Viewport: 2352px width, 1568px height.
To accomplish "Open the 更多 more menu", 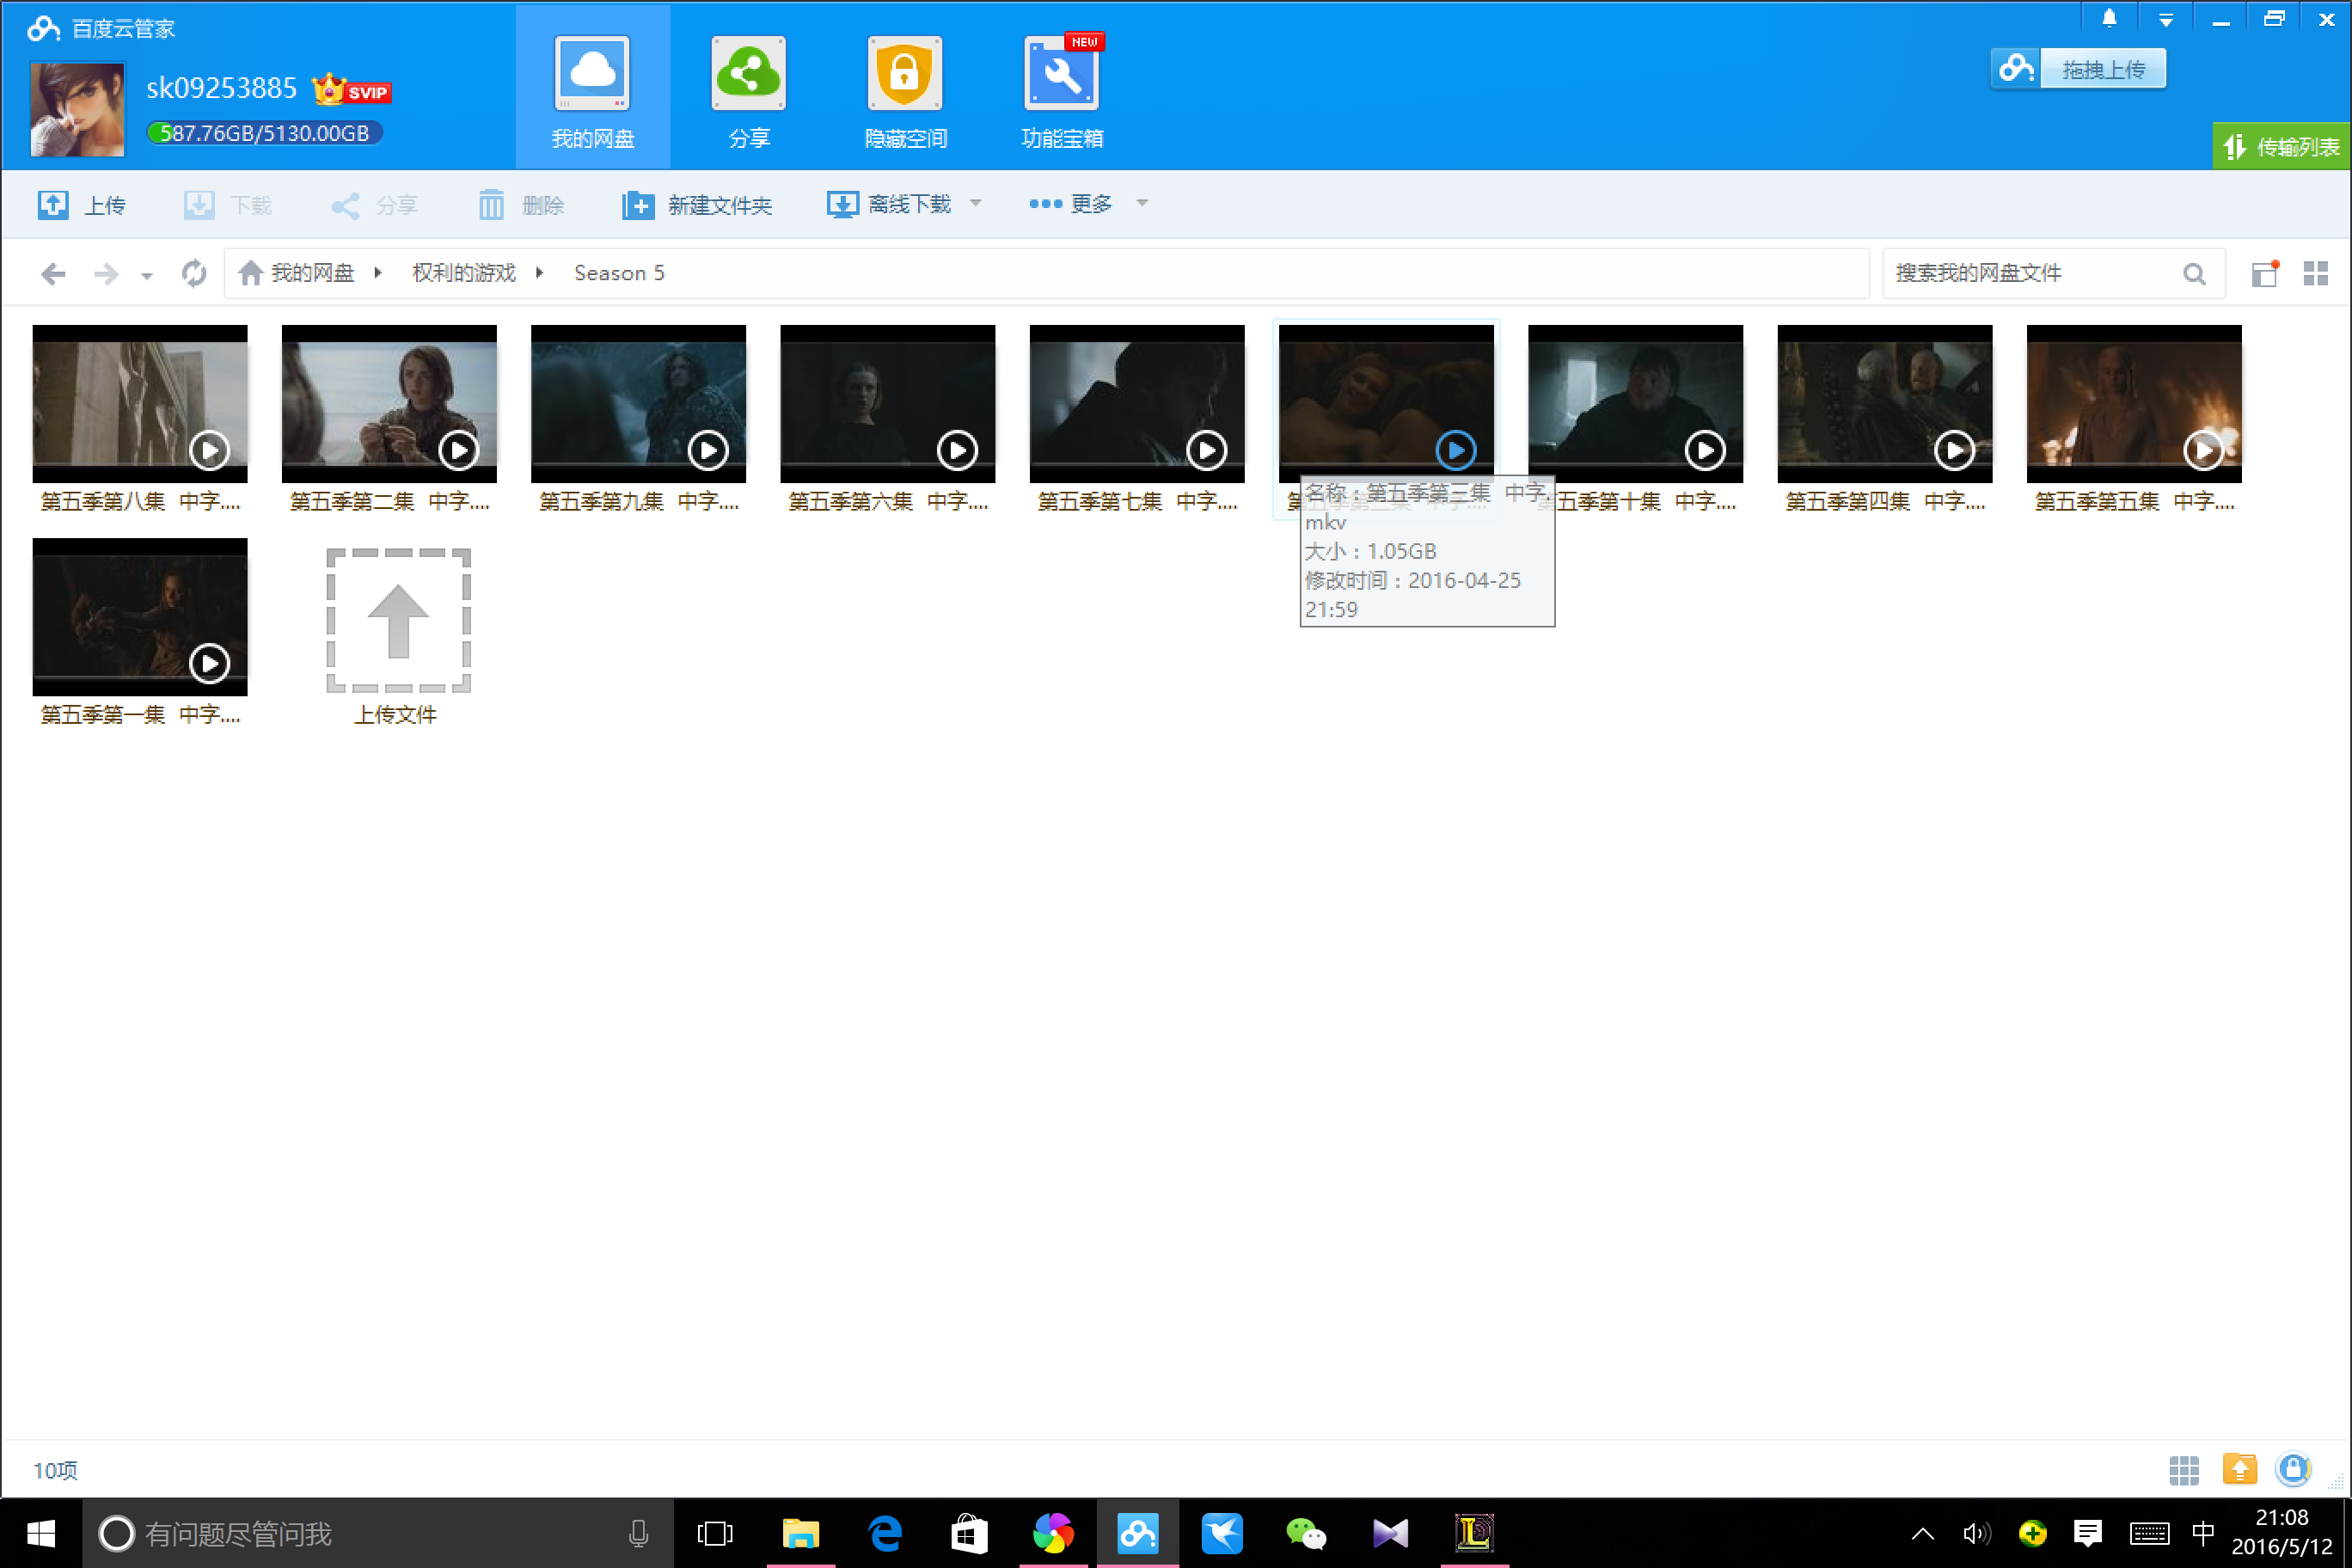I will pyautogui.click(x=1070, y=204).
